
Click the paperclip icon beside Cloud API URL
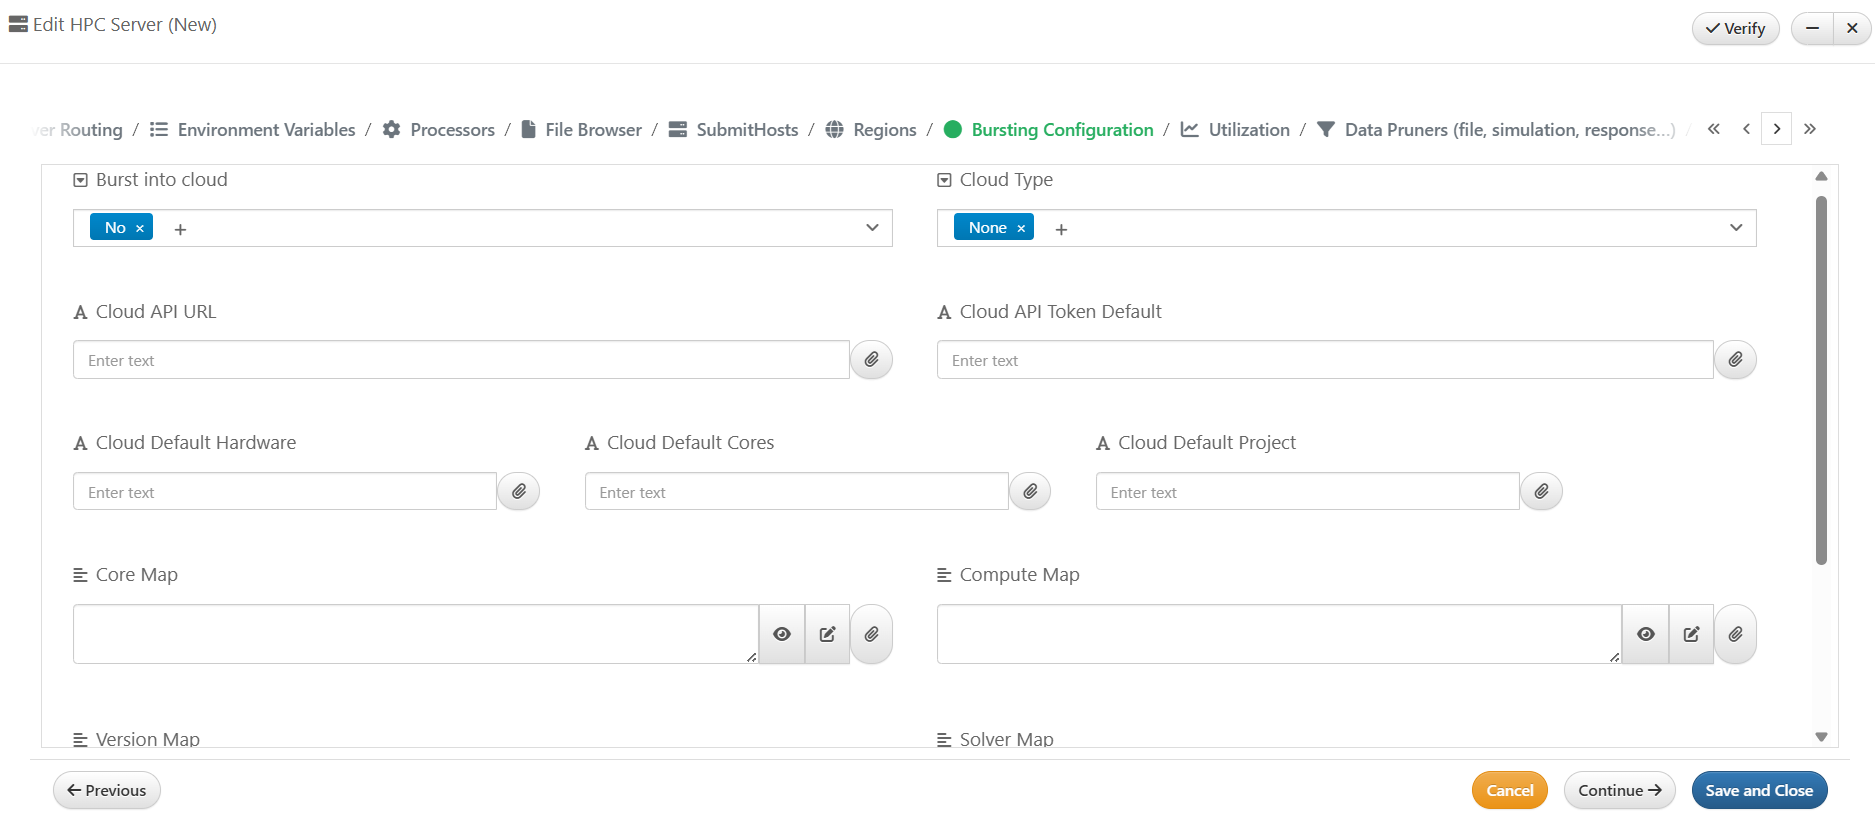(871, 360)
